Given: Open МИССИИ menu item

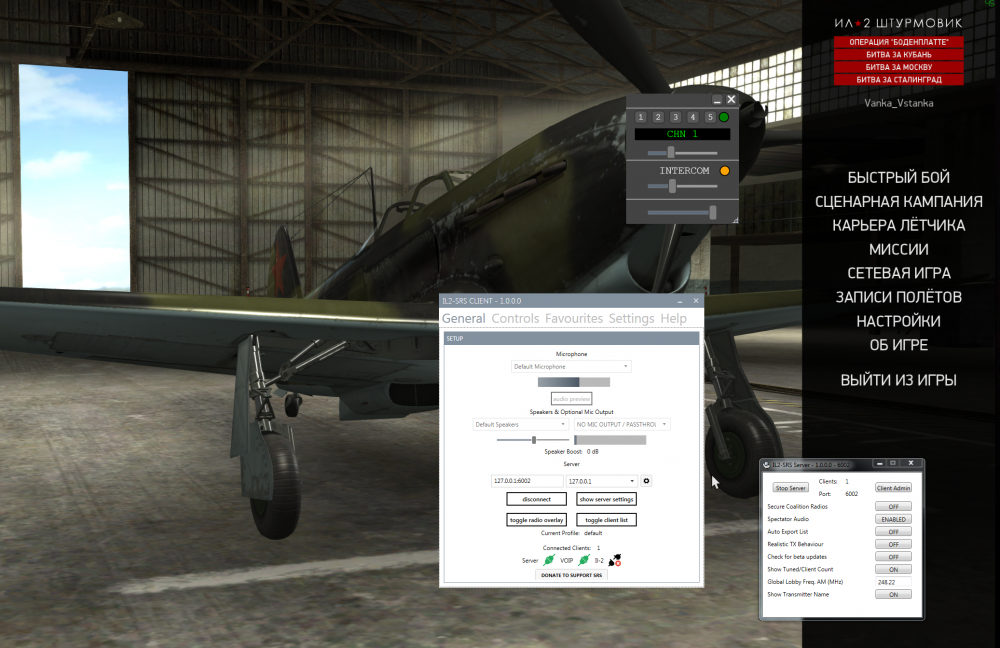Looking at the screenshot, I should 899,249.
